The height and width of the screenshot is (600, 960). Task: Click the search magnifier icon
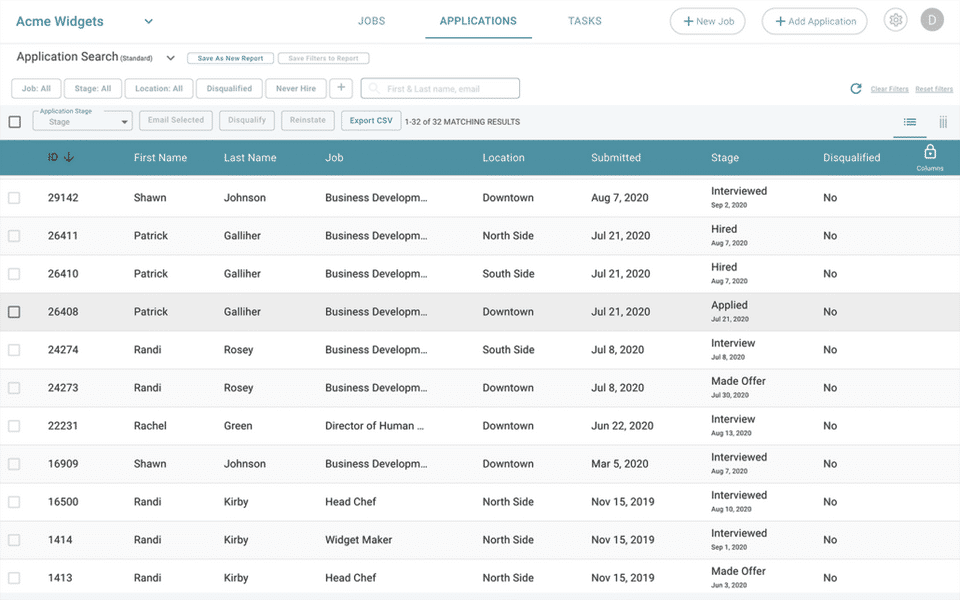pyautogui.click(x=373, y=89)
